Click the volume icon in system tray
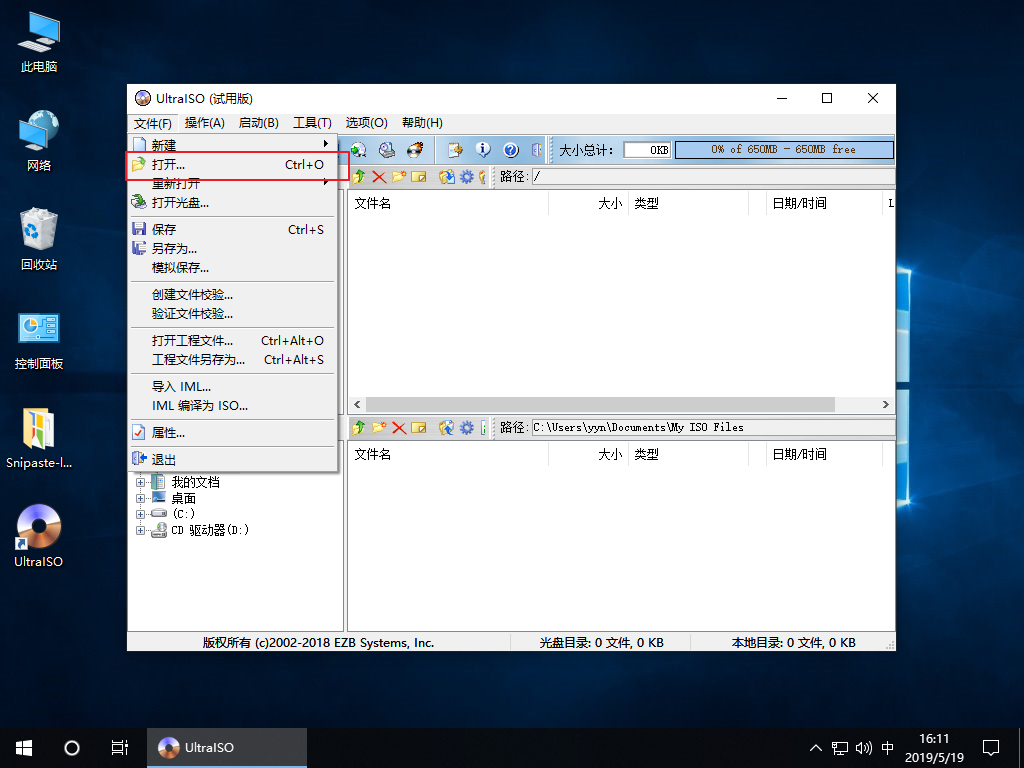Screen dimensions: 1024x768 tap(863, 748)
